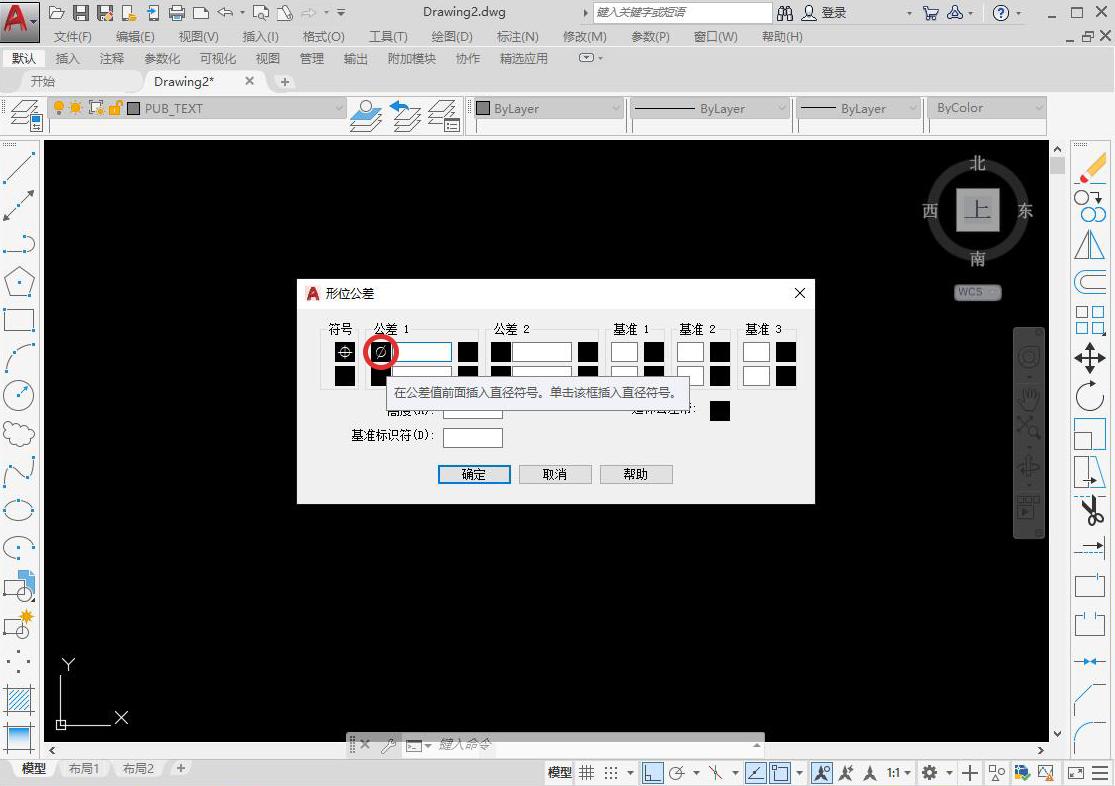Select the Polygon tool
Image resolution: width=1115 pixels, height=786 pixels.
(x=20, y=280)
